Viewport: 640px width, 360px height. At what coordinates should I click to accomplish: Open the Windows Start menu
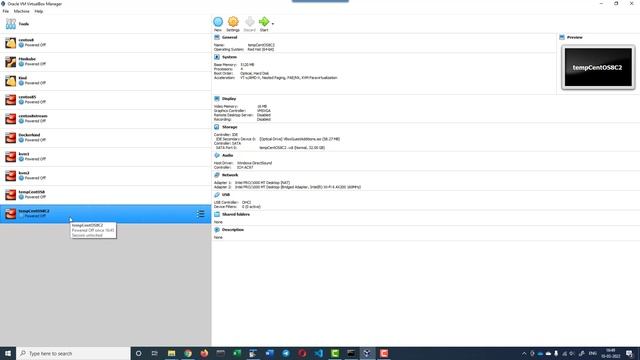8,353
